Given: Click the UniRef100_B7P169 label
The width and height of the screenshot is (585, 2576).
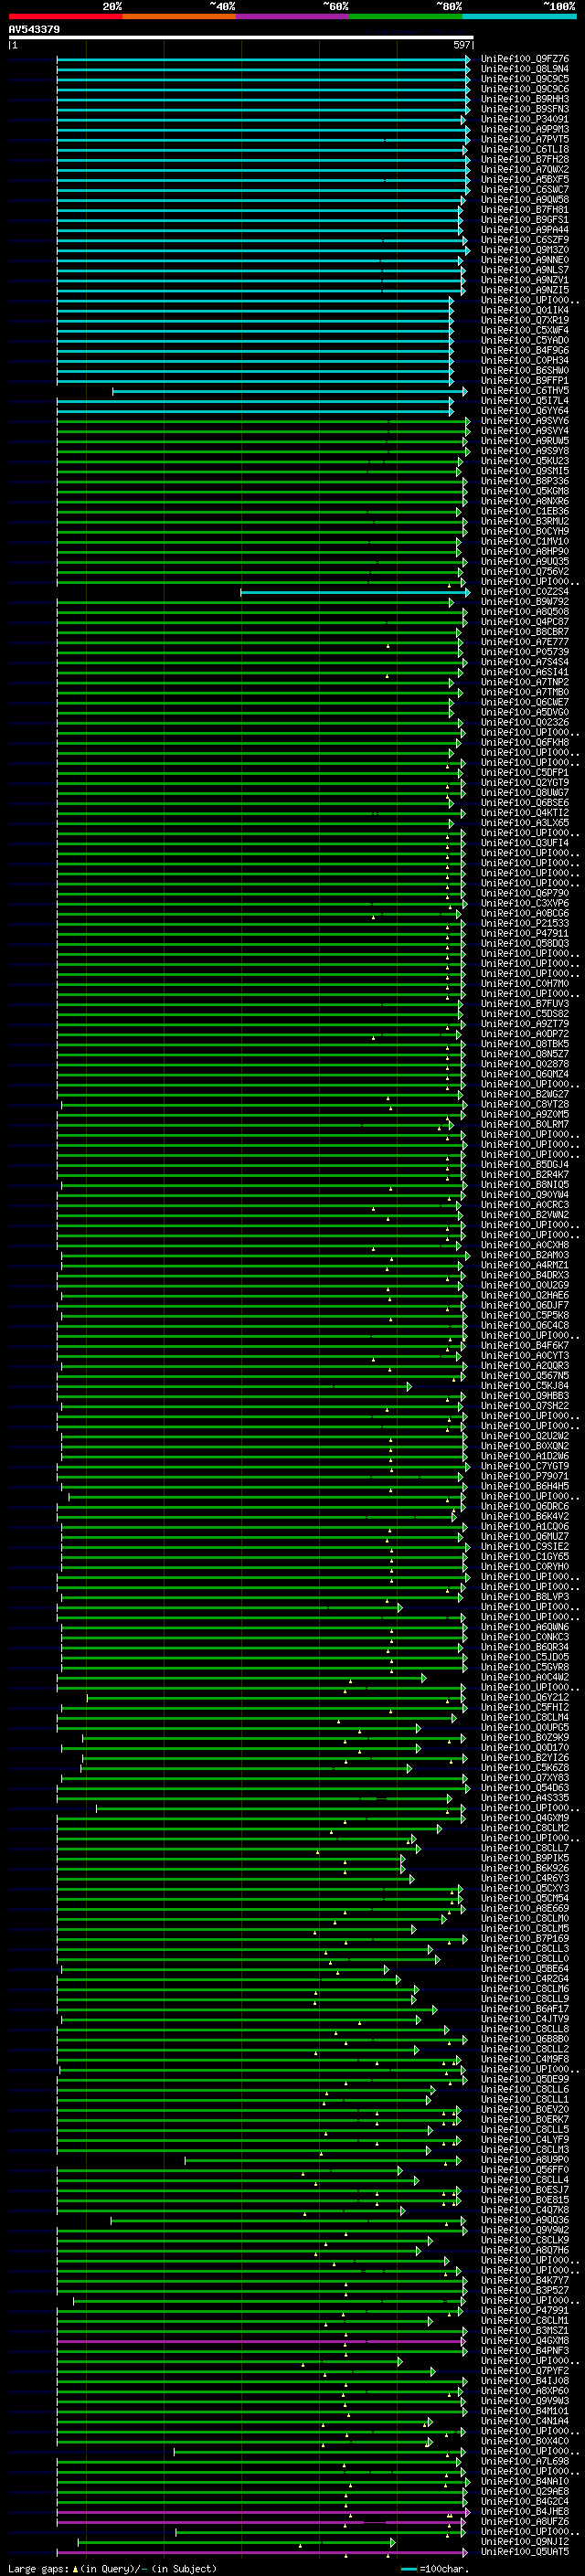Looking at the screenshot, I should click(525, 1939).
